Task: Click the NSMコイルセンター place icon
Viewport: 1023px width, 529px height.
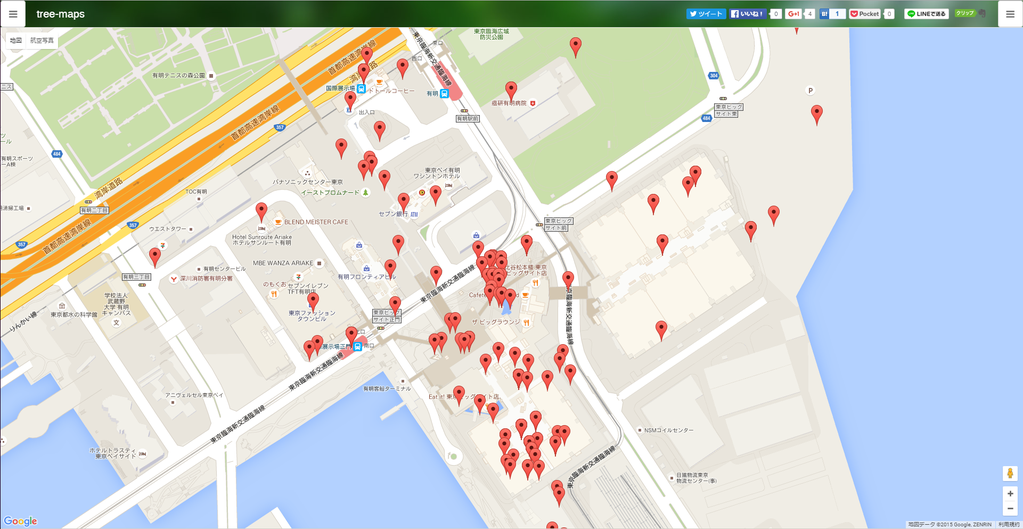Action: (639, 431)
